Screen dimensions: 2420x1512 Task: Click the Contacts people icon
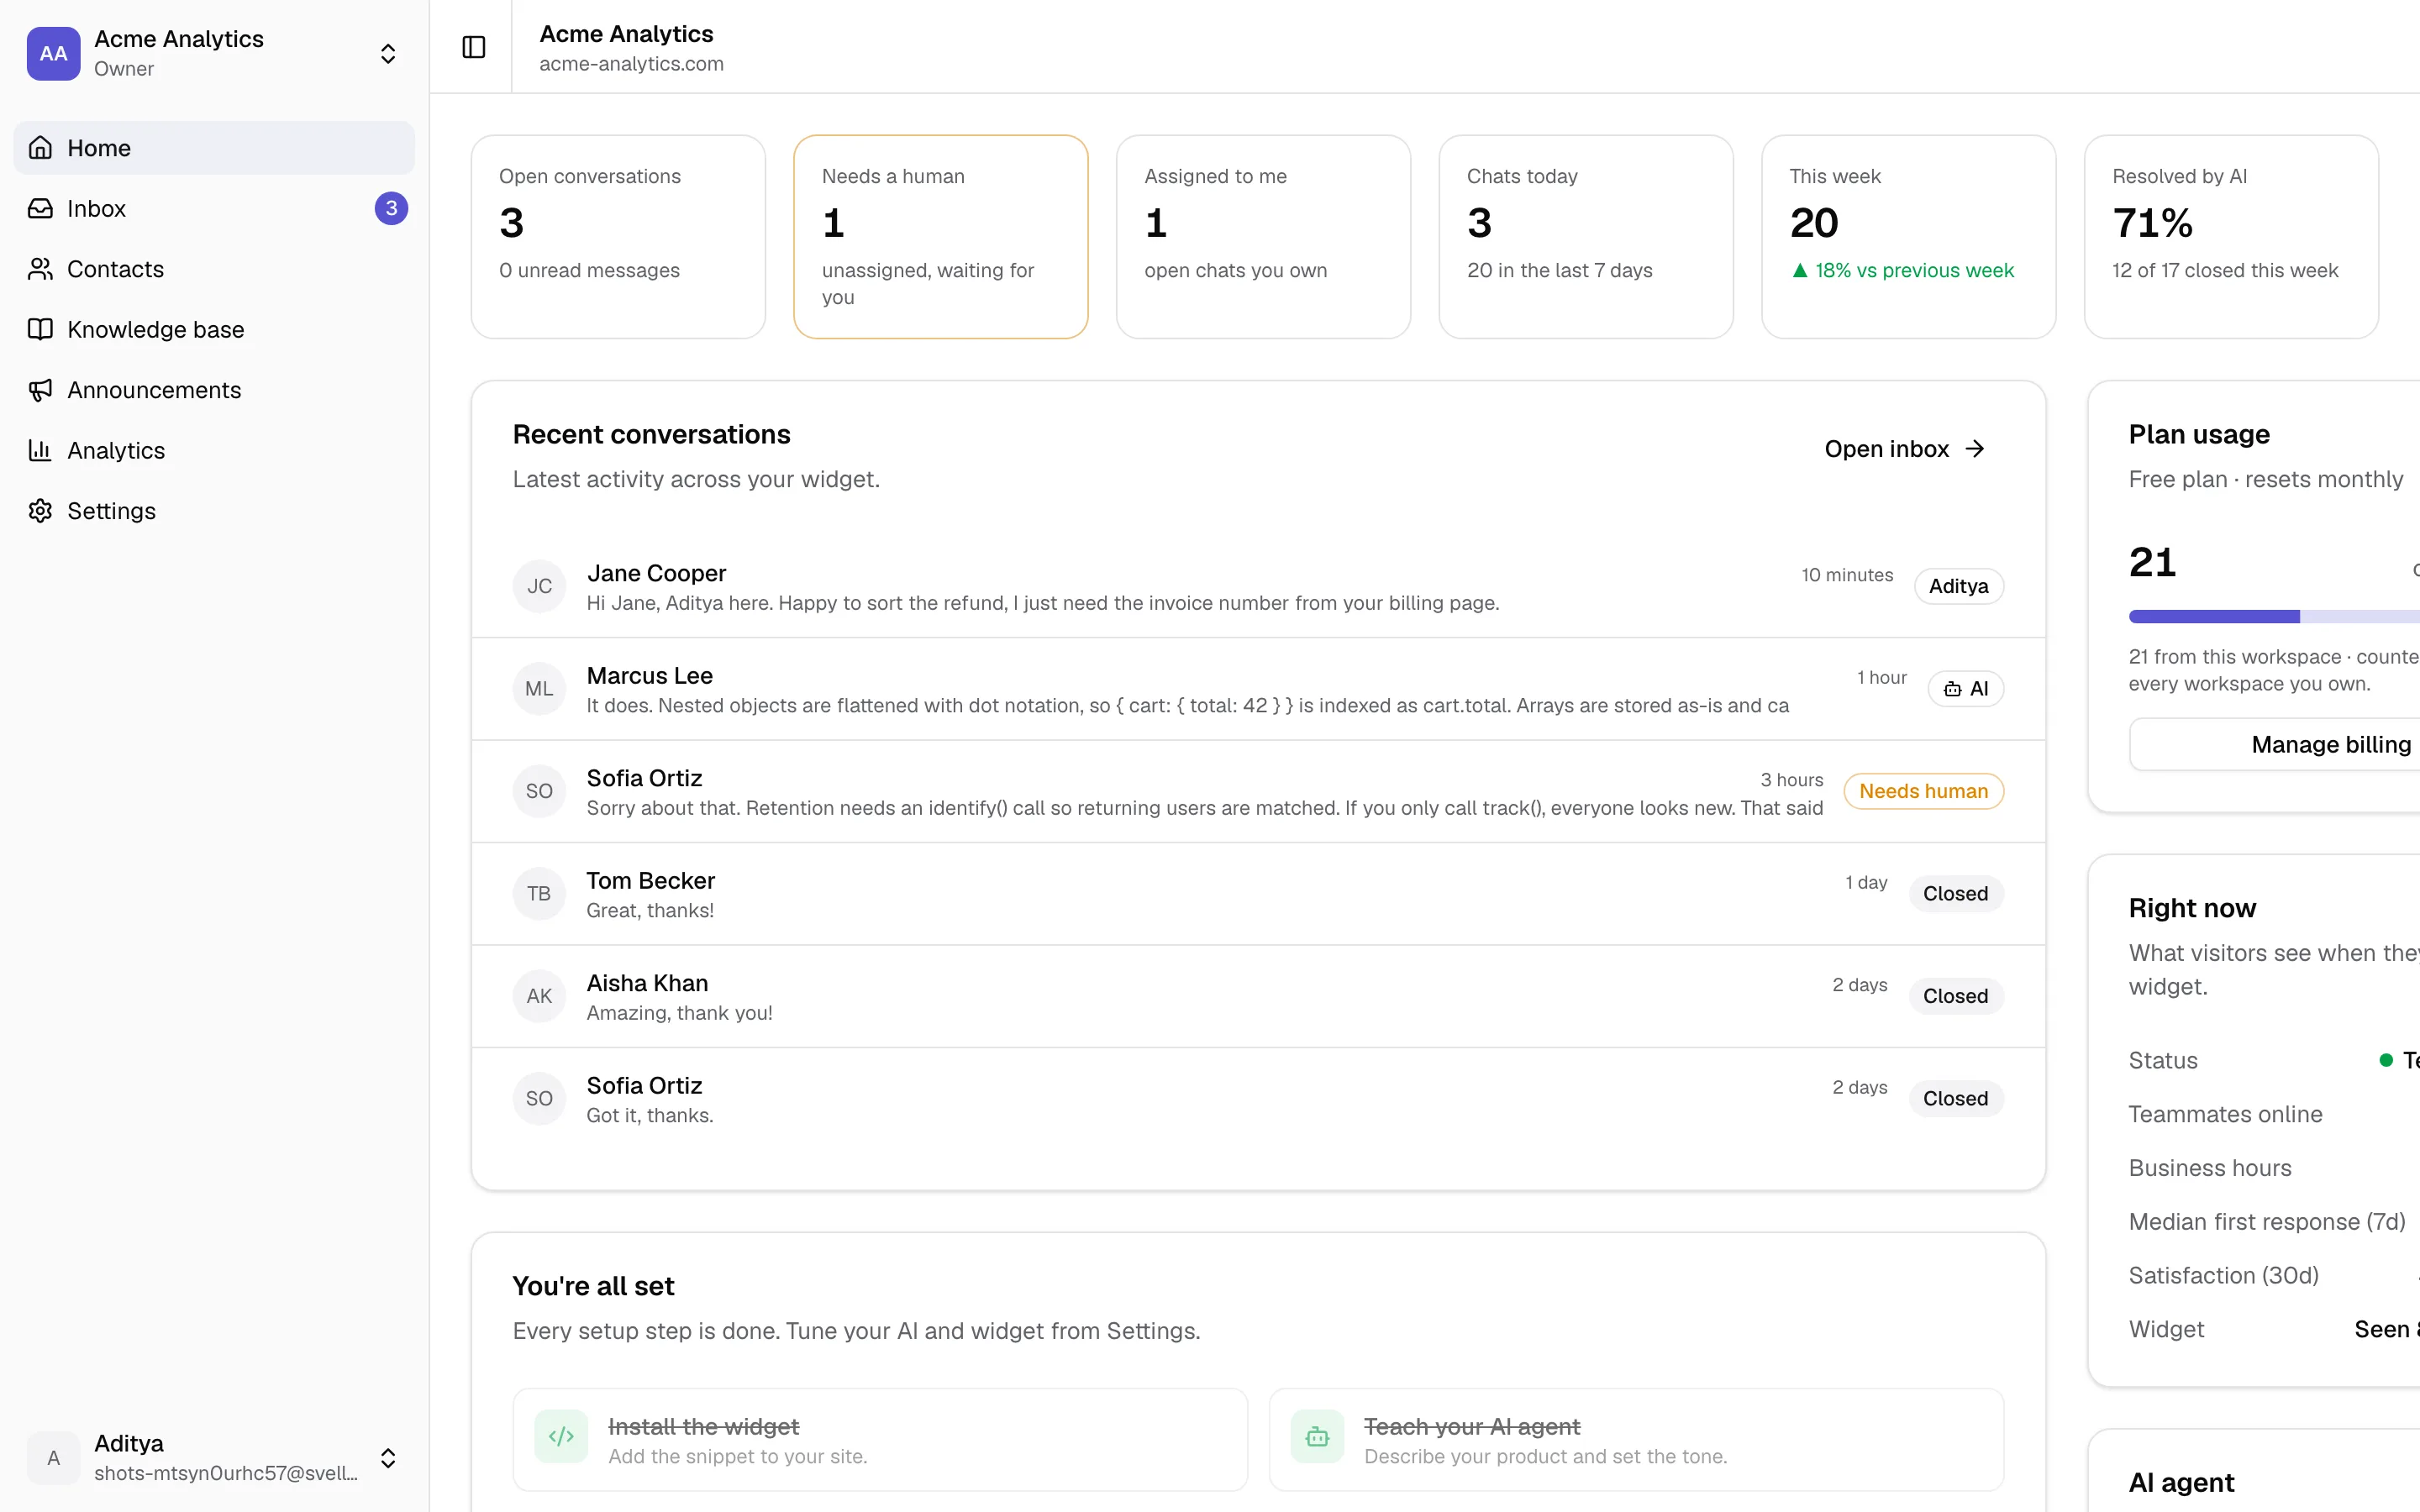click(40, 269)
